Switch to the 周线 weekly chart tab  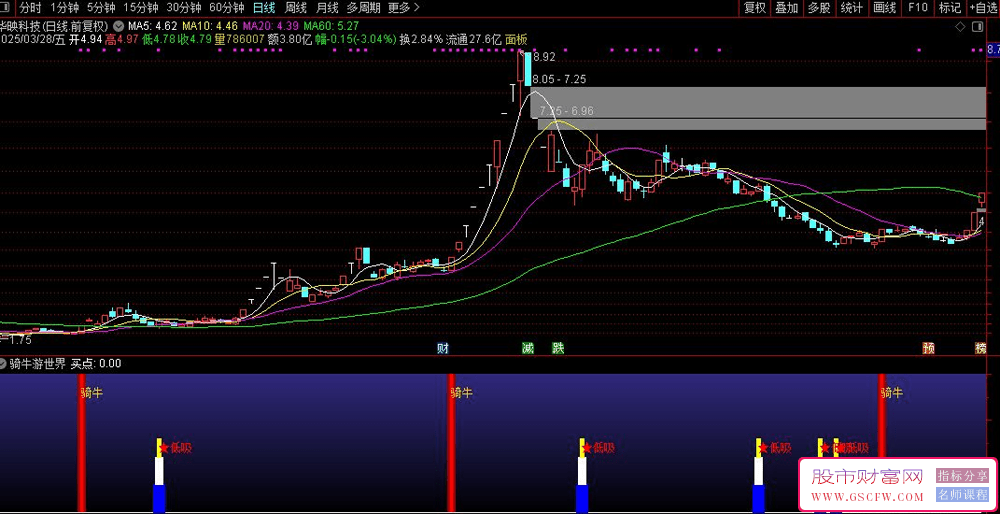click(296, 8)
